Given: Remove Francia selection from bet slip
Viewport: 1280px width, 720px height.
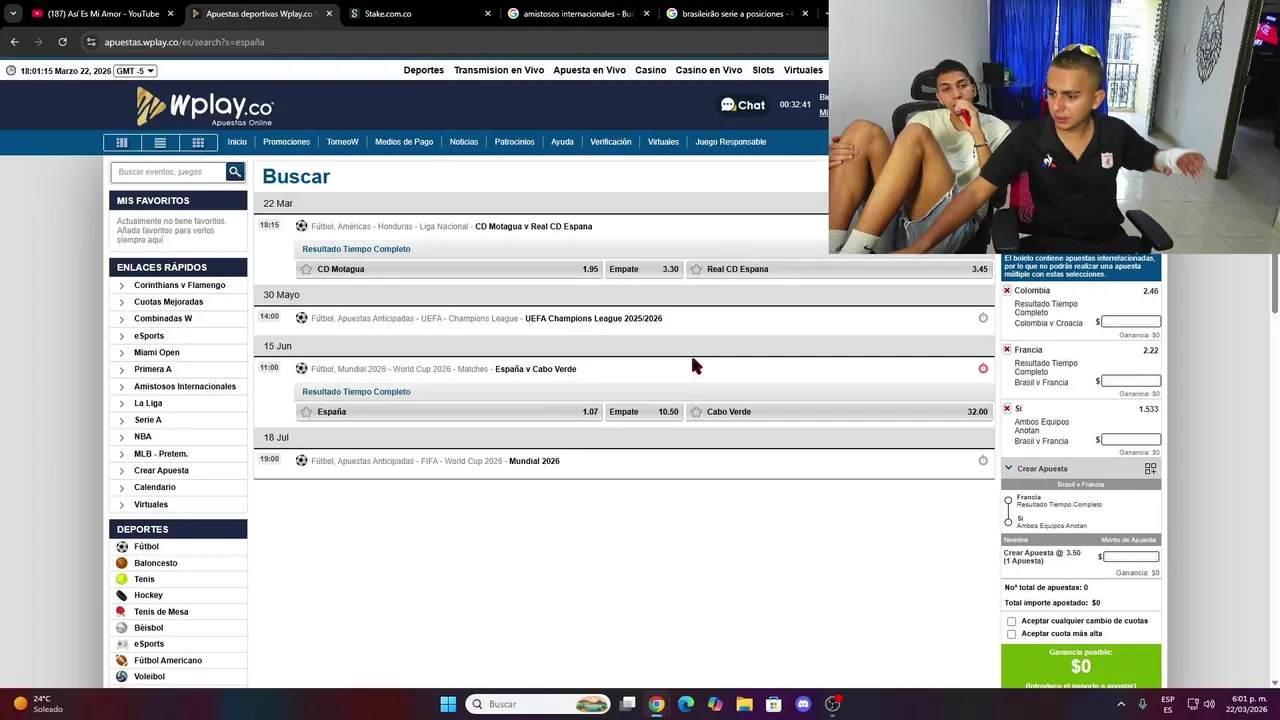Looking at the screenshot, I should (1007, 350).
